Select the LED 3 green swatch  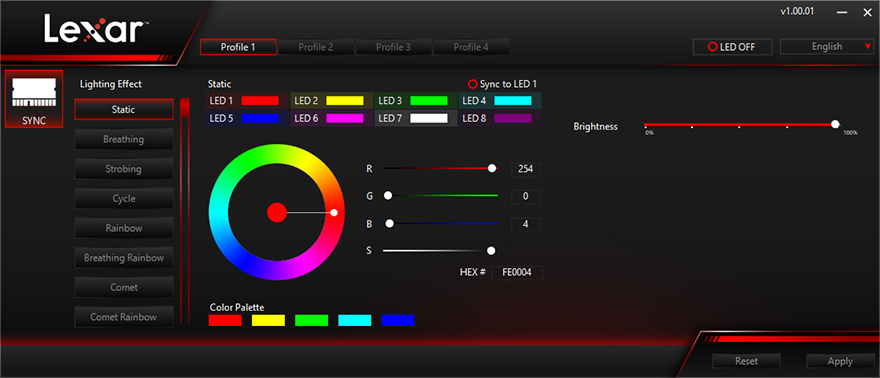pyautogui.click(x=429, y=101)
